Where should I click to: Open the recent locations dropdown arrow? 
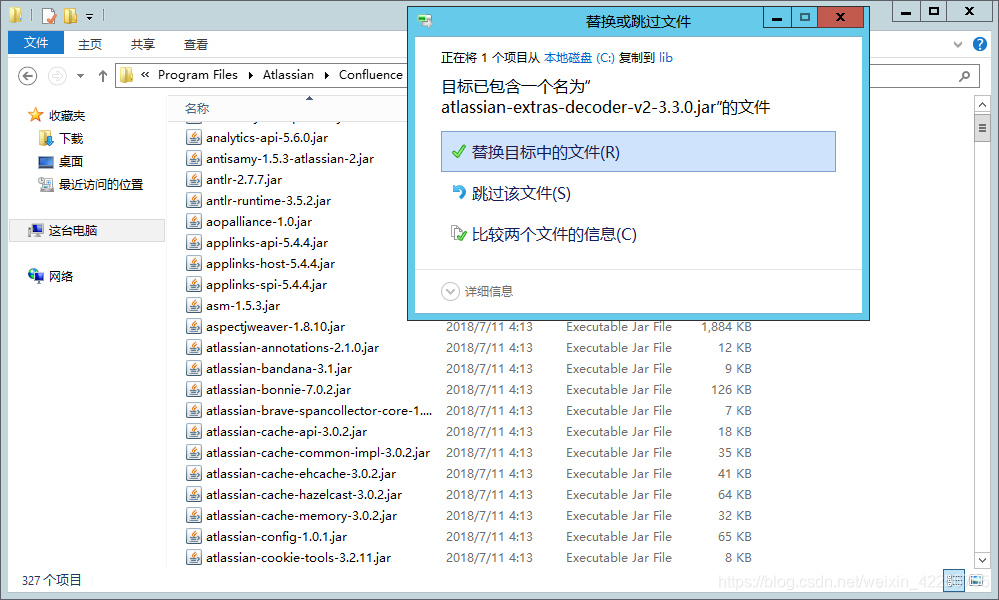80,76
